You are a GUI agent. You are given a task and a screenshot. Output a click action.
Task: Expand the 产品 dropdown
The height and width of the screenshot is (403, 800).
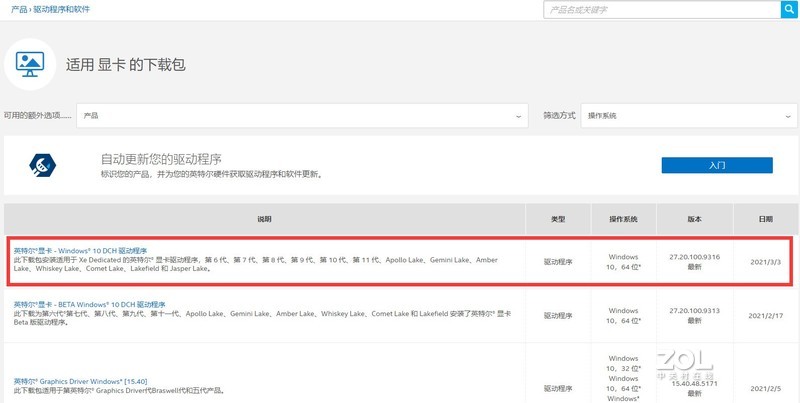(302, 116)
